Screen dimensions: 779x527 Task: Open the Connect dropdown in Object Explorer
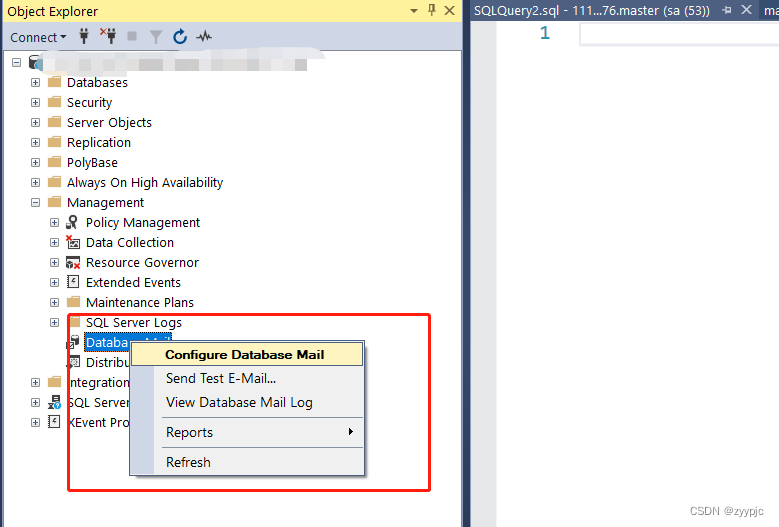(x=38, y=37)
